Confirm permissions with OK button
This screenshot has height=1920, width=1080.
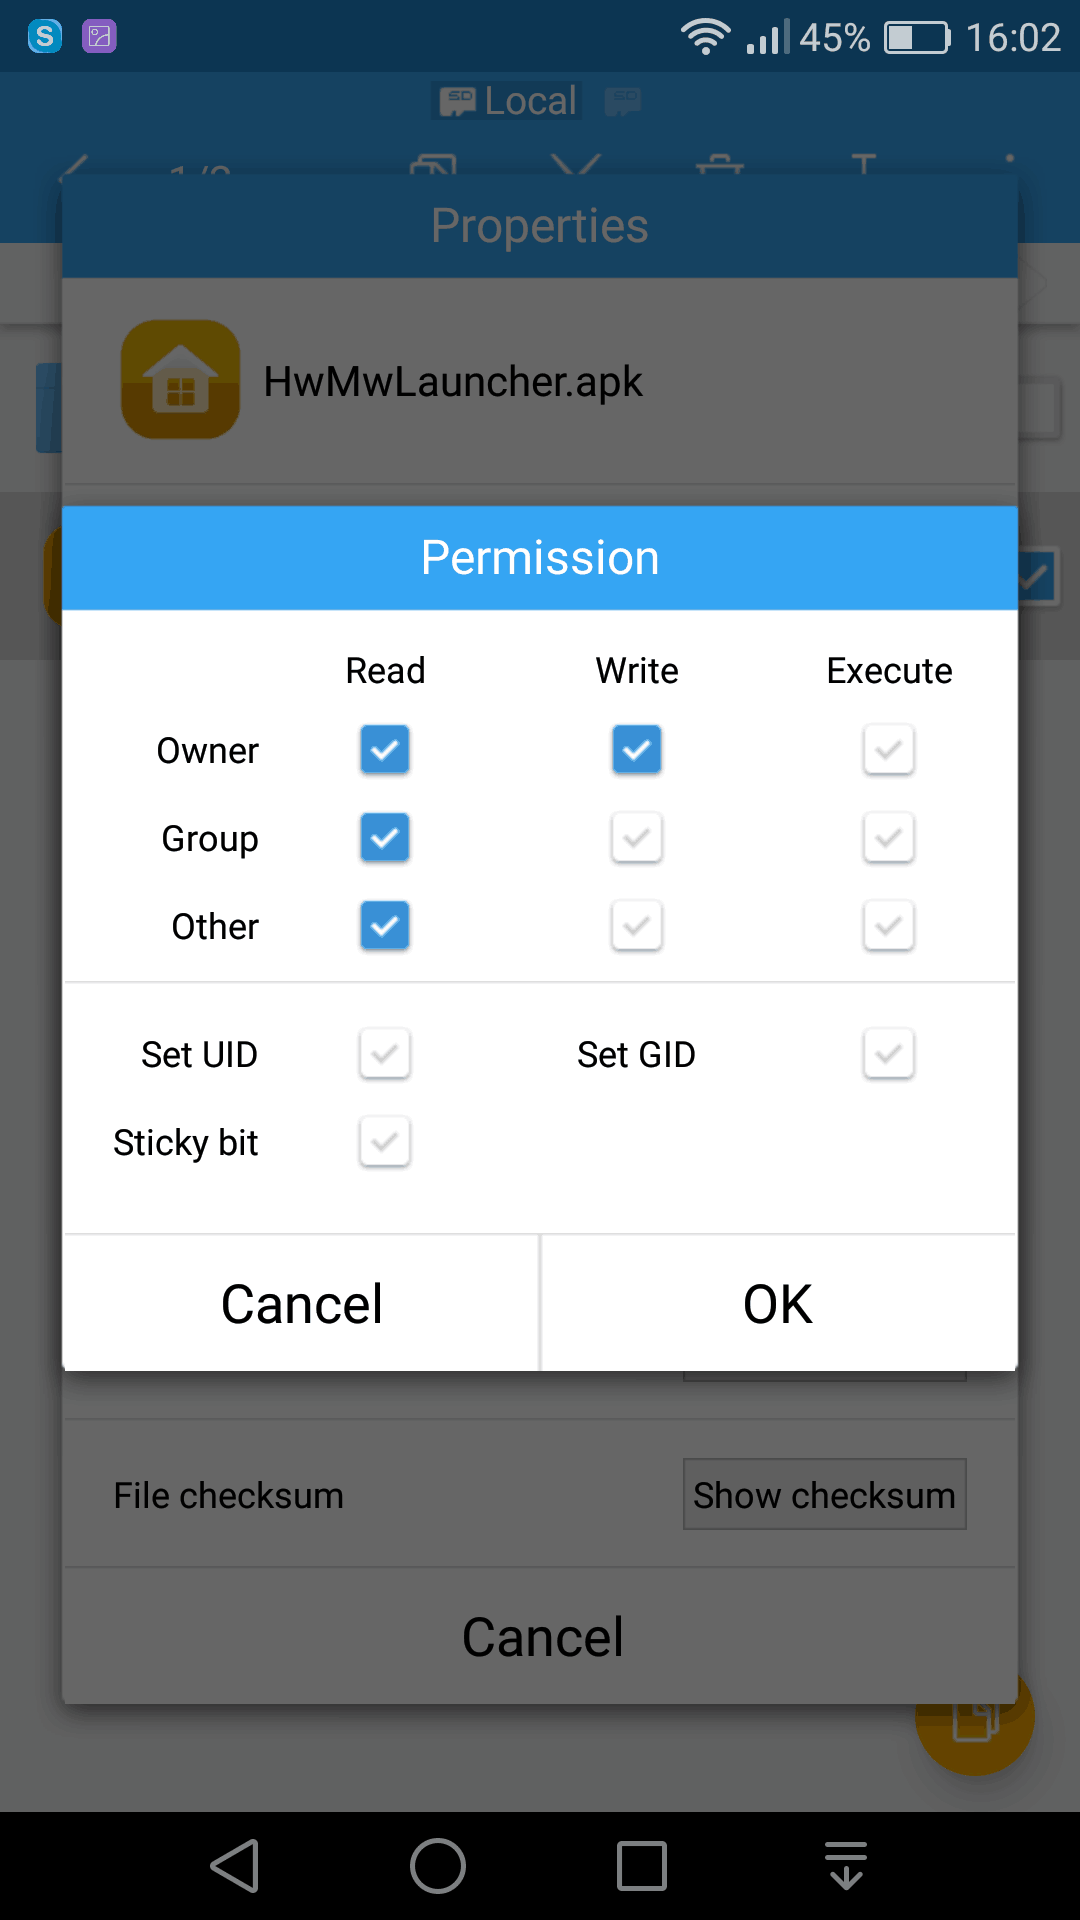[779, 1303]
